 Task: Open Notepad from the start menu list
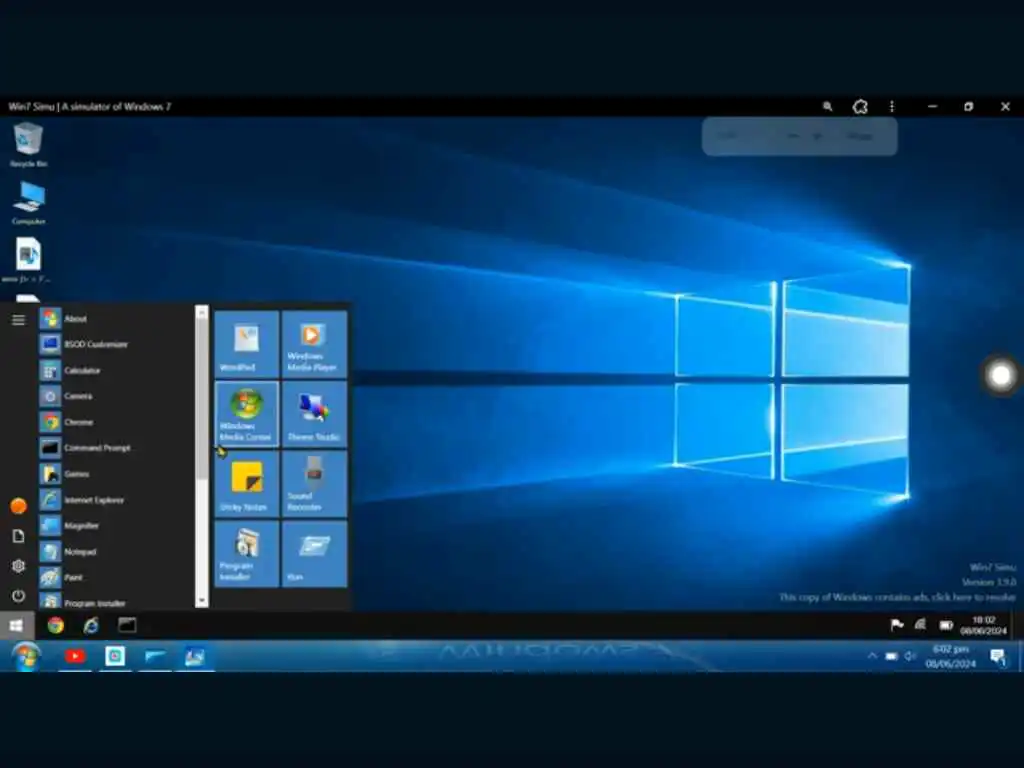pos(116,552)
